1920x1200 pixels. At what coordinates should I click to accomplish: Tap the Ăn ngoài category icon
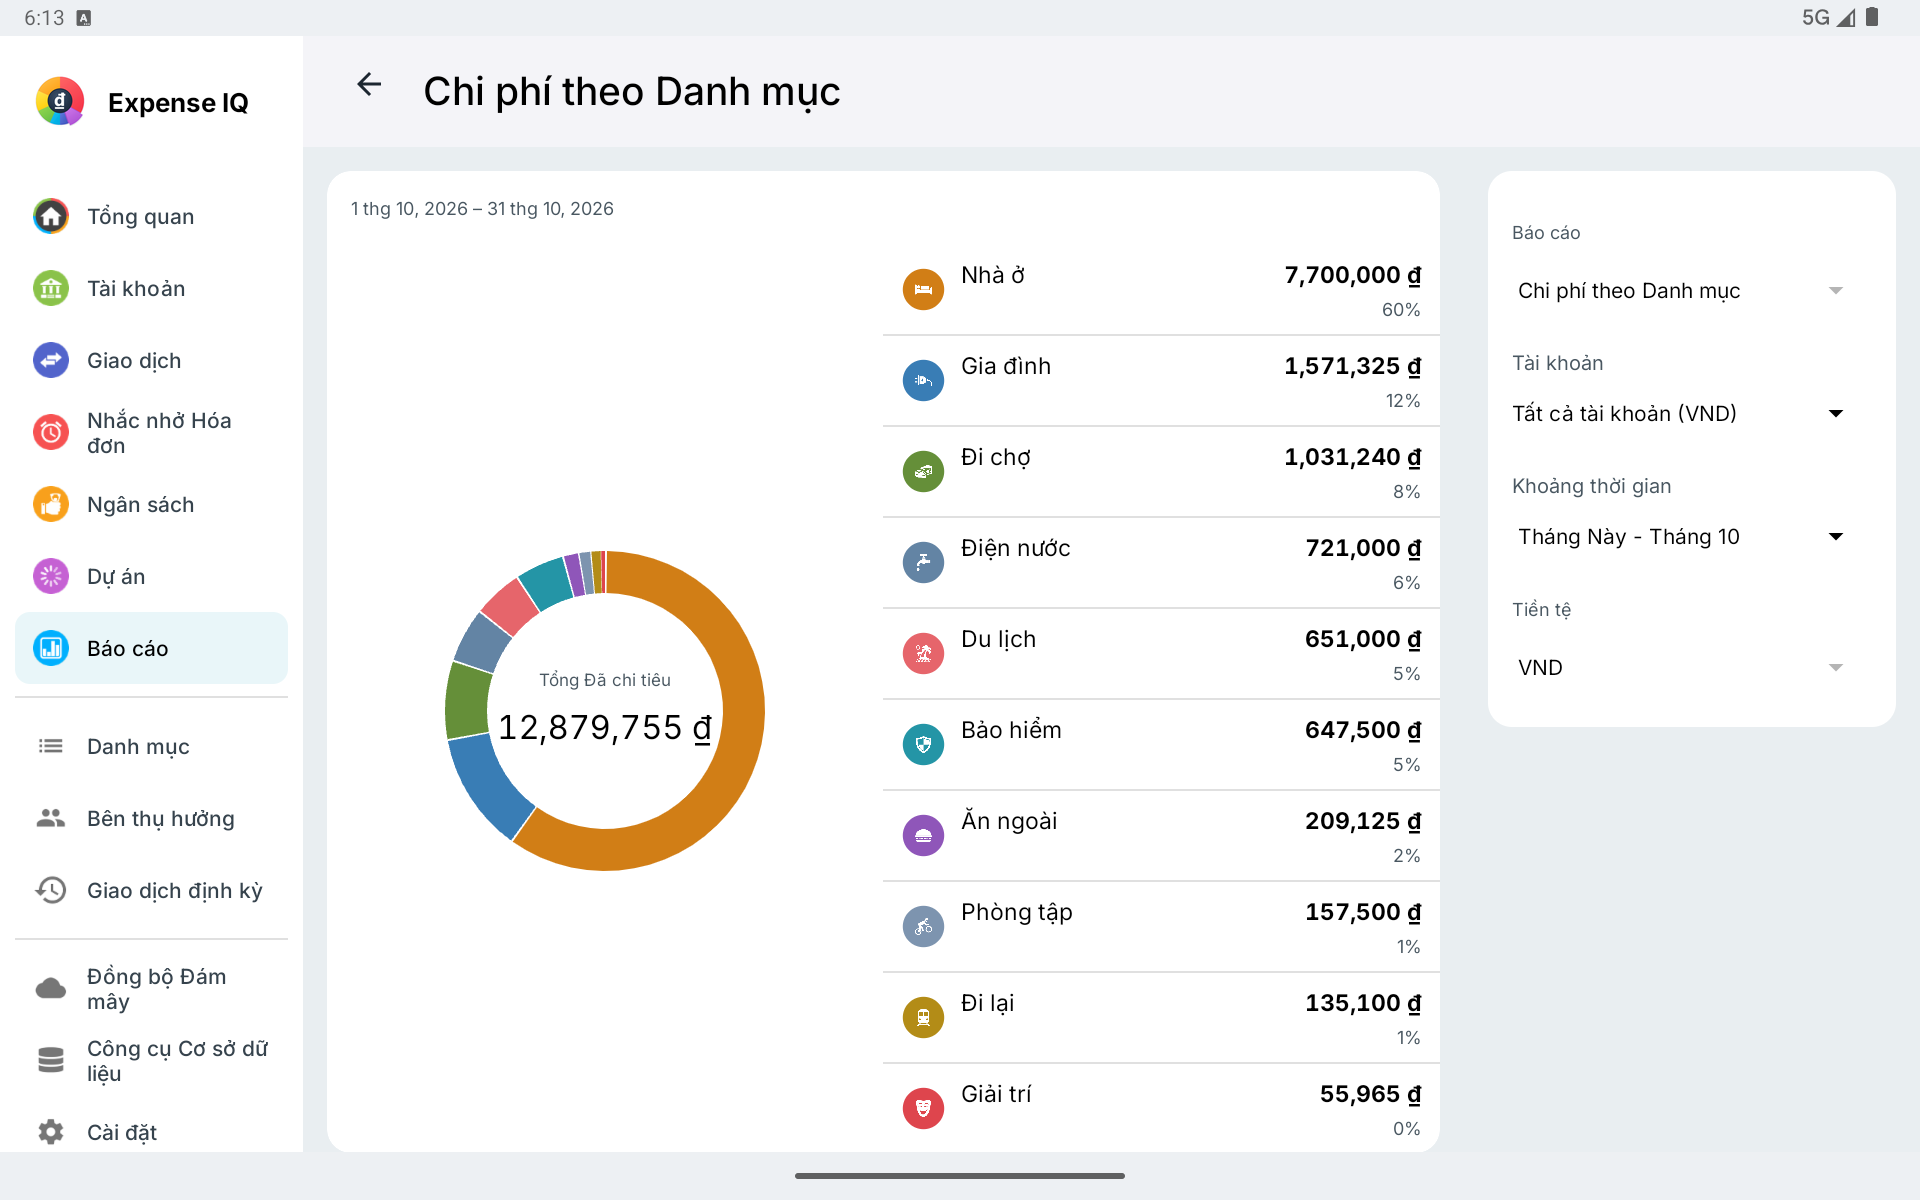pyautogui.click(x=923, y=836)
